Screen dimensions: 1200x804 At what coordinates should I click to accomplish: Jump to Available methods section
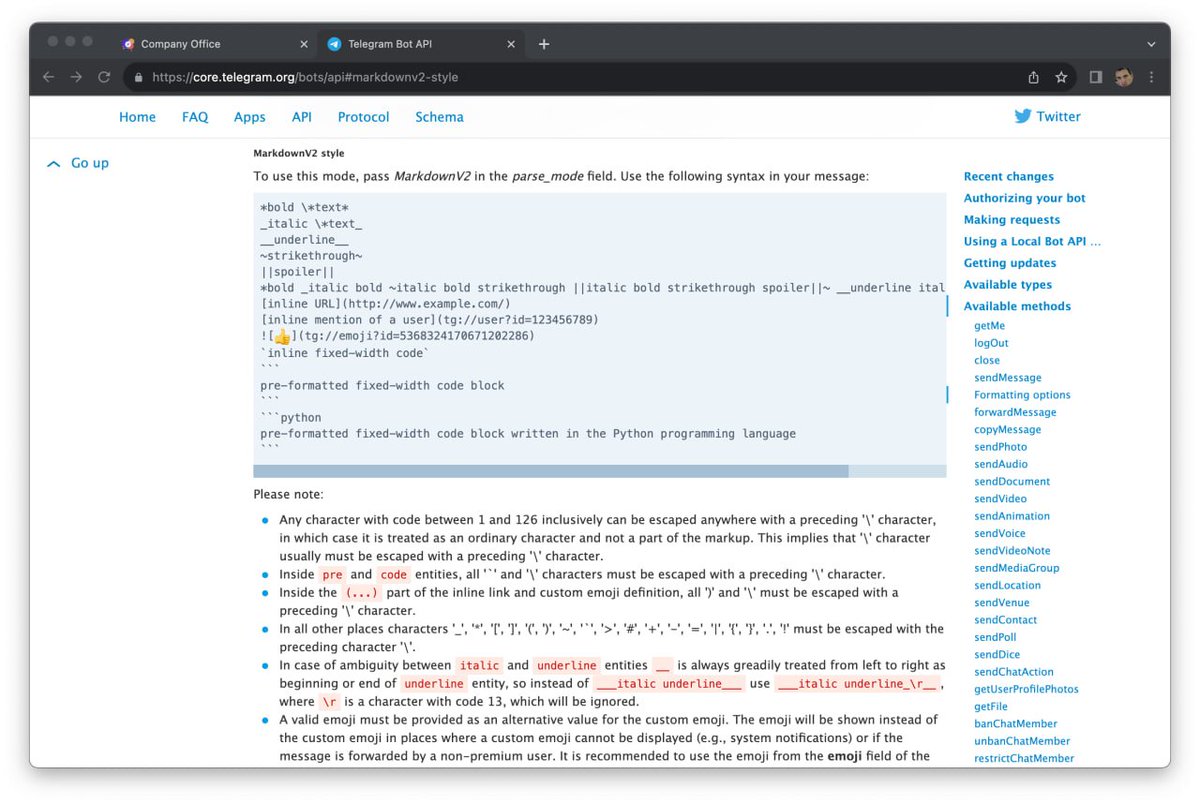[1018, 306]
